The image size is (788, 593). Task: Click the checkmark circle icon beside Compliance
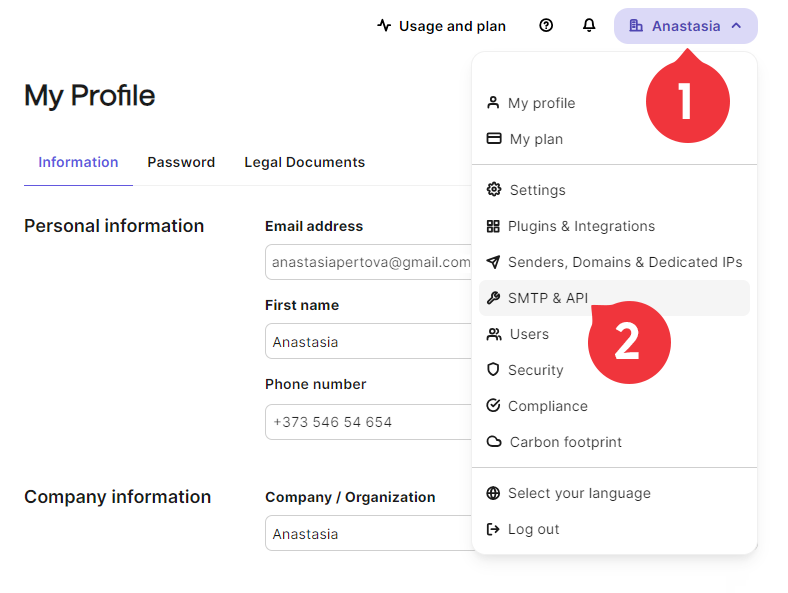click(493, 405)
